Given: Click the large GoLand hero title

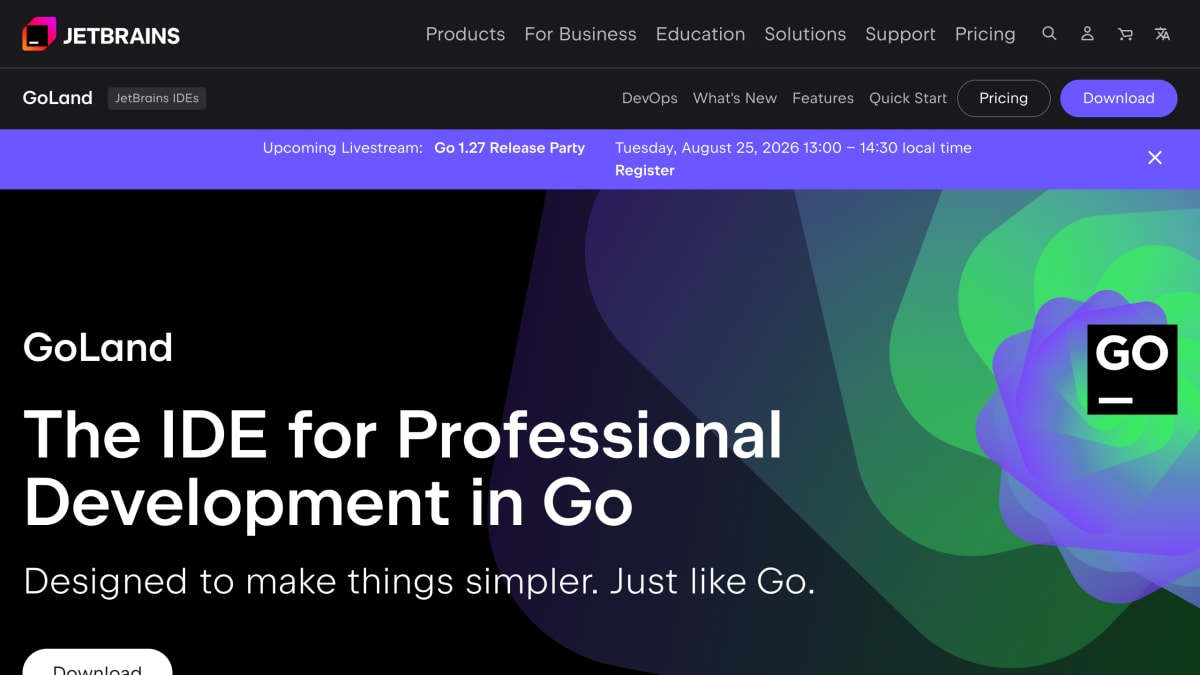Looking at the screenshot, I should click(x=98, y=347).
